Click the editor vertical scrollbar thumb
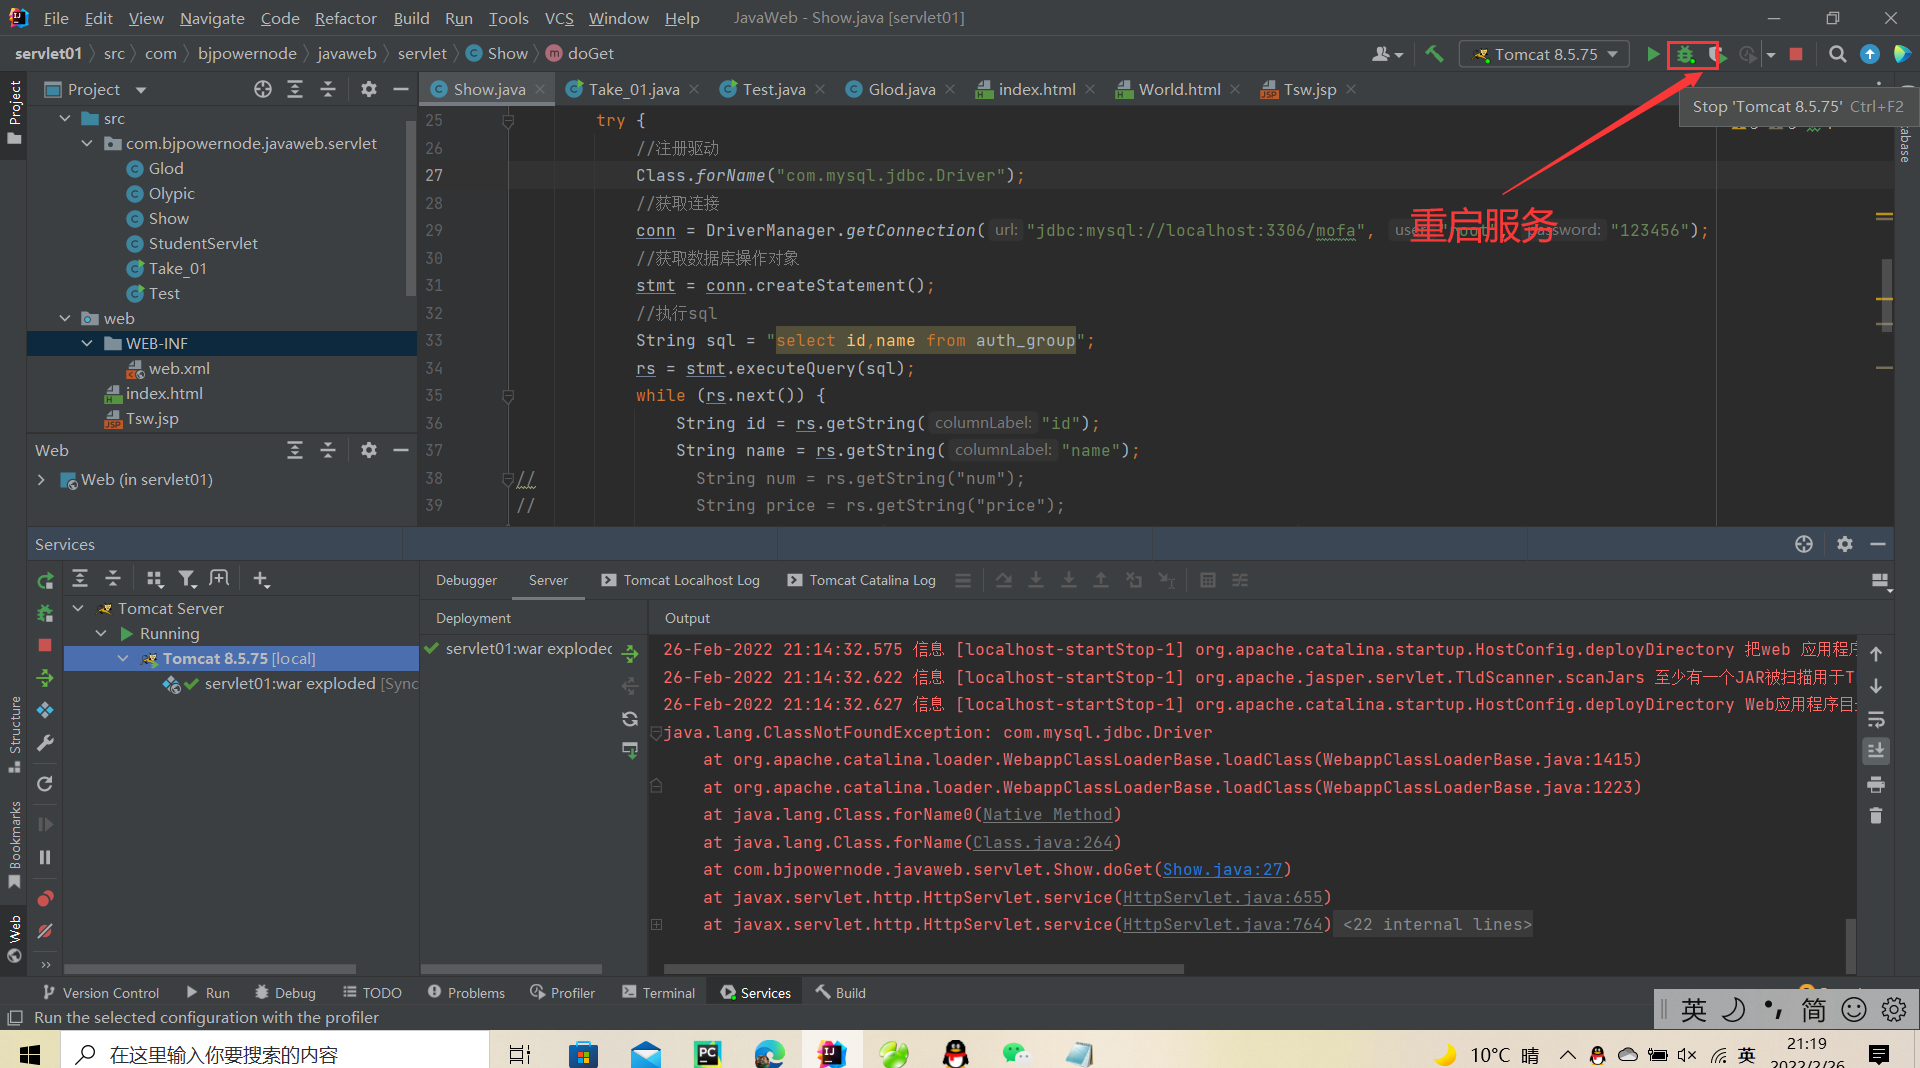 click(x=1886, y=296)
